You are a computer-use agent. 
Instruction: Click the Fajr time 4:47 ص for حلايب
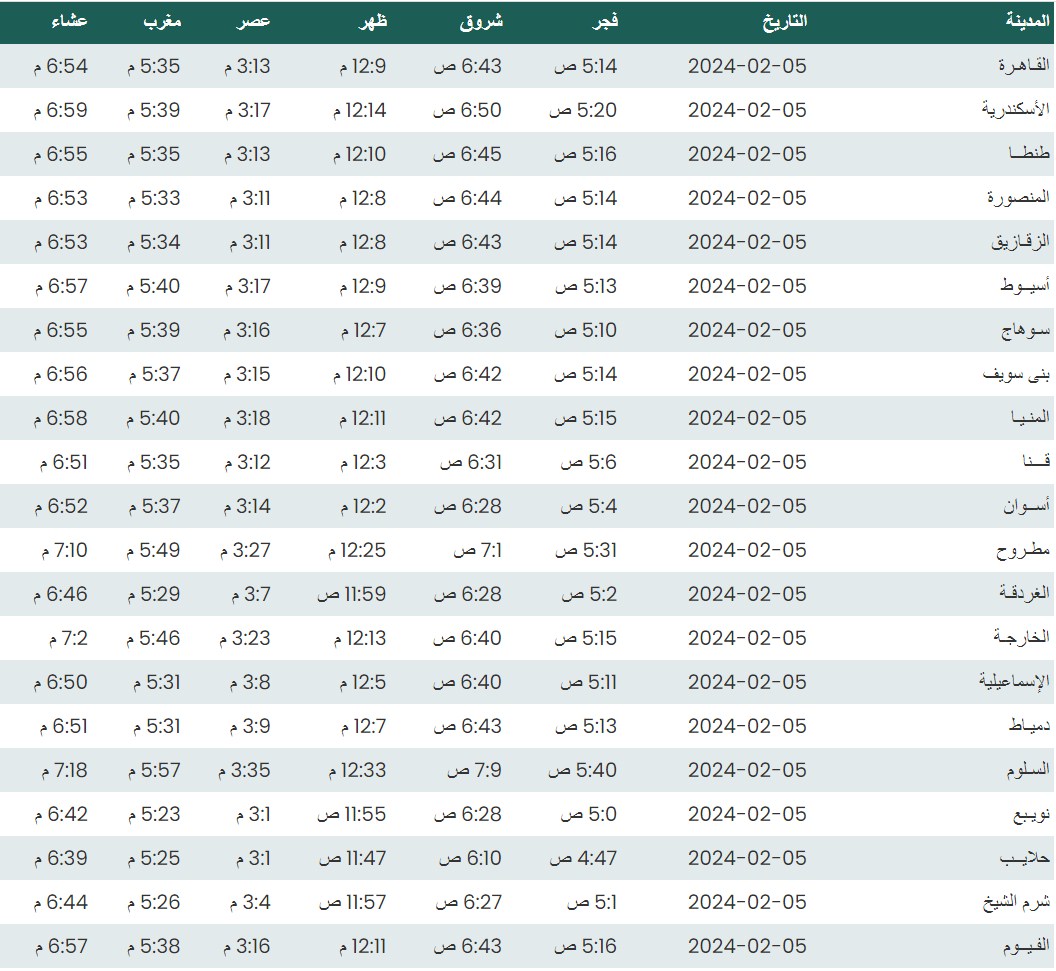587,858
